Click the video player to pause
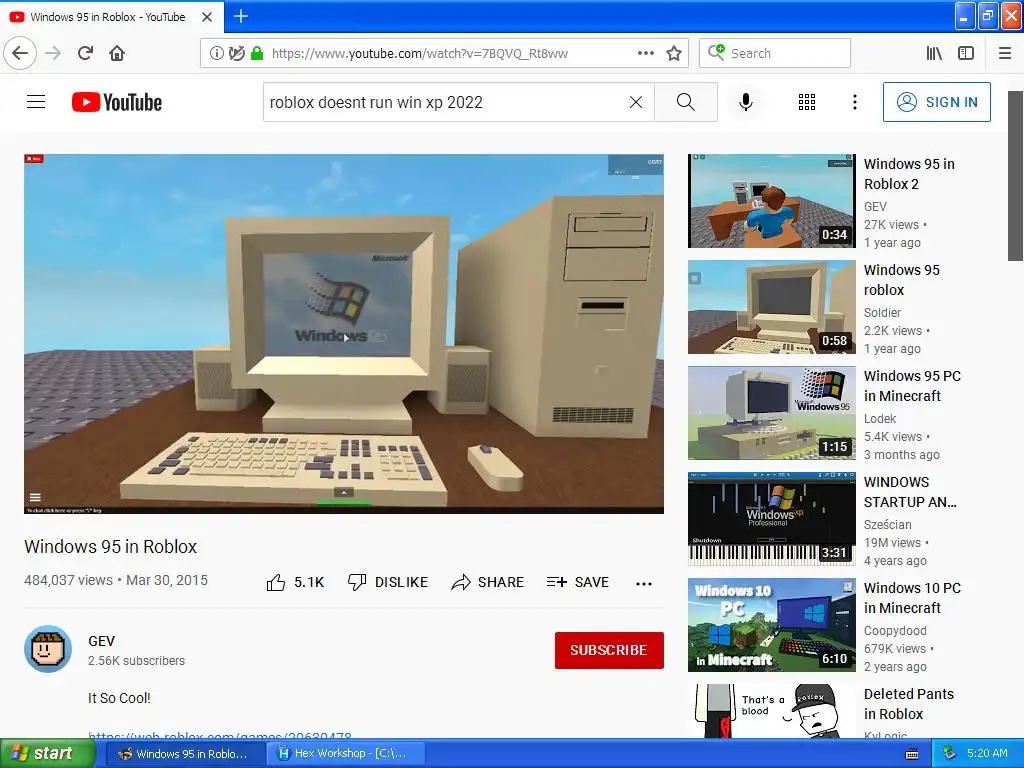The image size is (1024, 768). pos(344,334)
